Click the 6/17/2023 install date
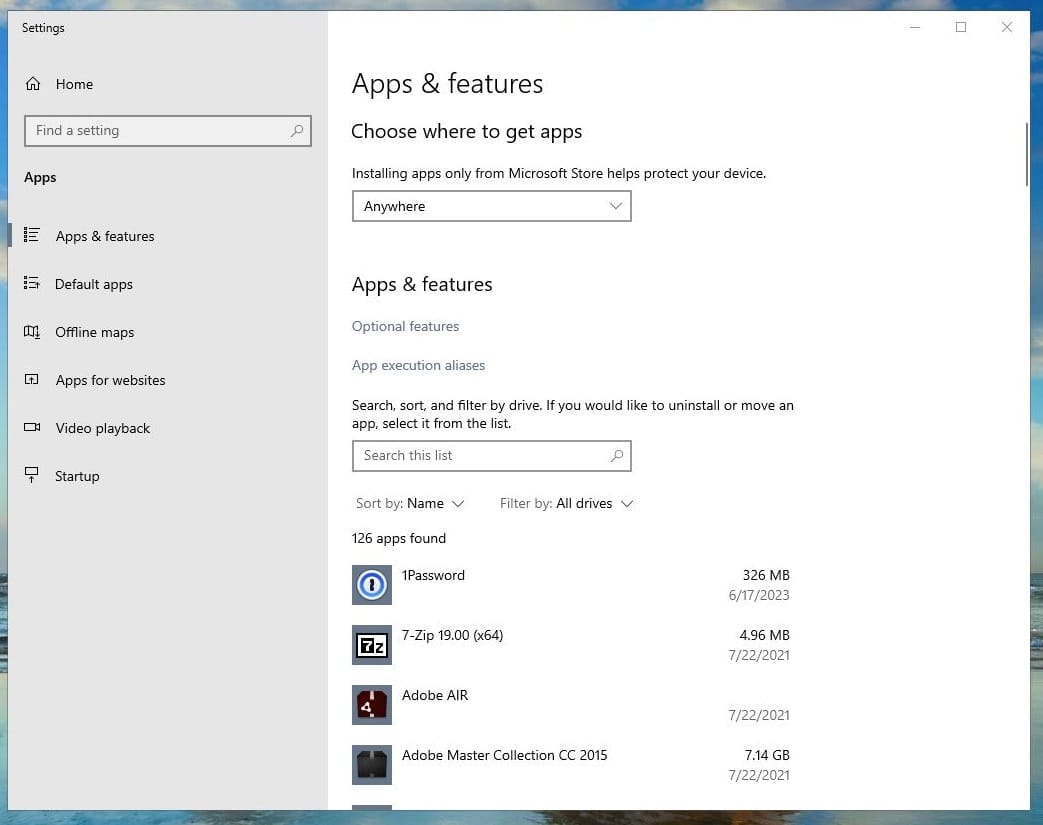 pyautogui.click(x=759, y=595)
